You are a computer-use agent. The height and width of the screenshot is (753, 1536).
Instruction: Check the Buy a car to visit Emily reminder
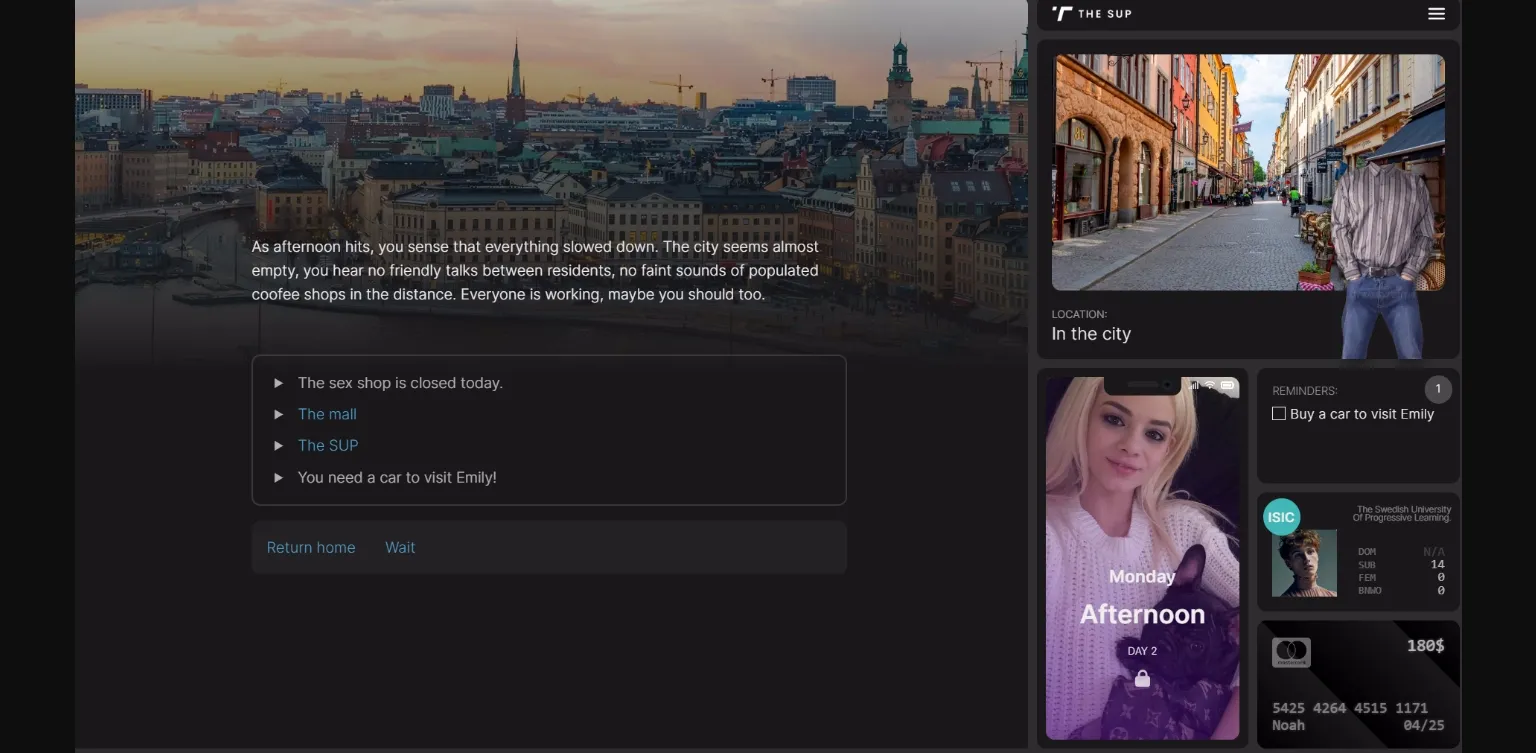tap(1278, 413)
